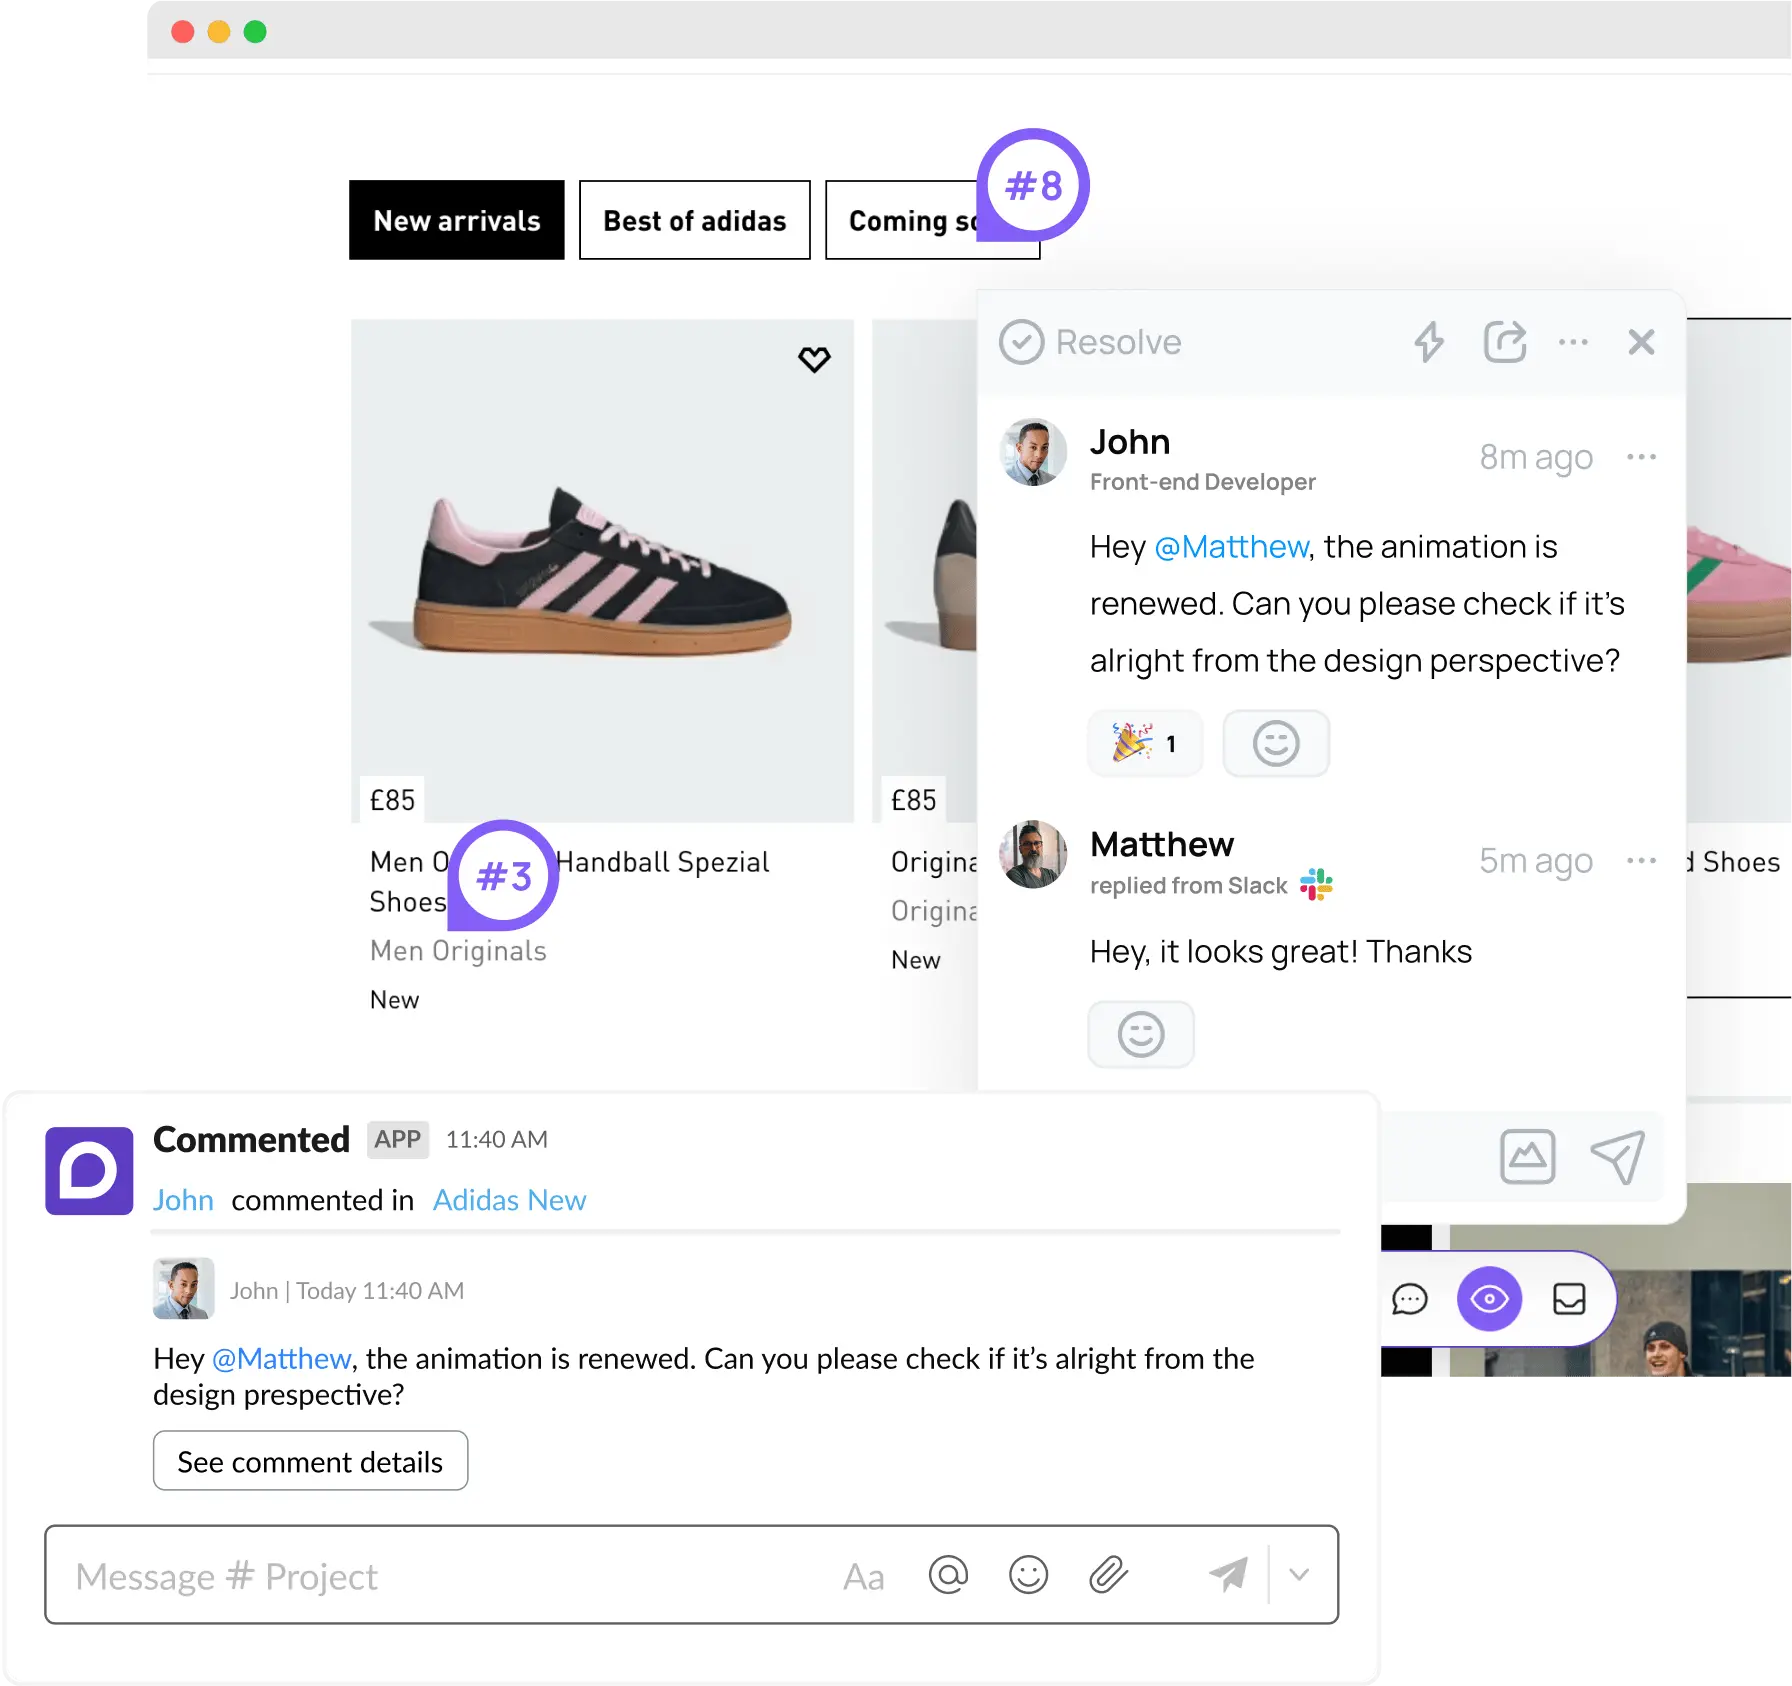The width and height of the screenshot is (1792, 1686).
Task: Open options menu for Matthew's reply
Action: [x=1641, y=860]
